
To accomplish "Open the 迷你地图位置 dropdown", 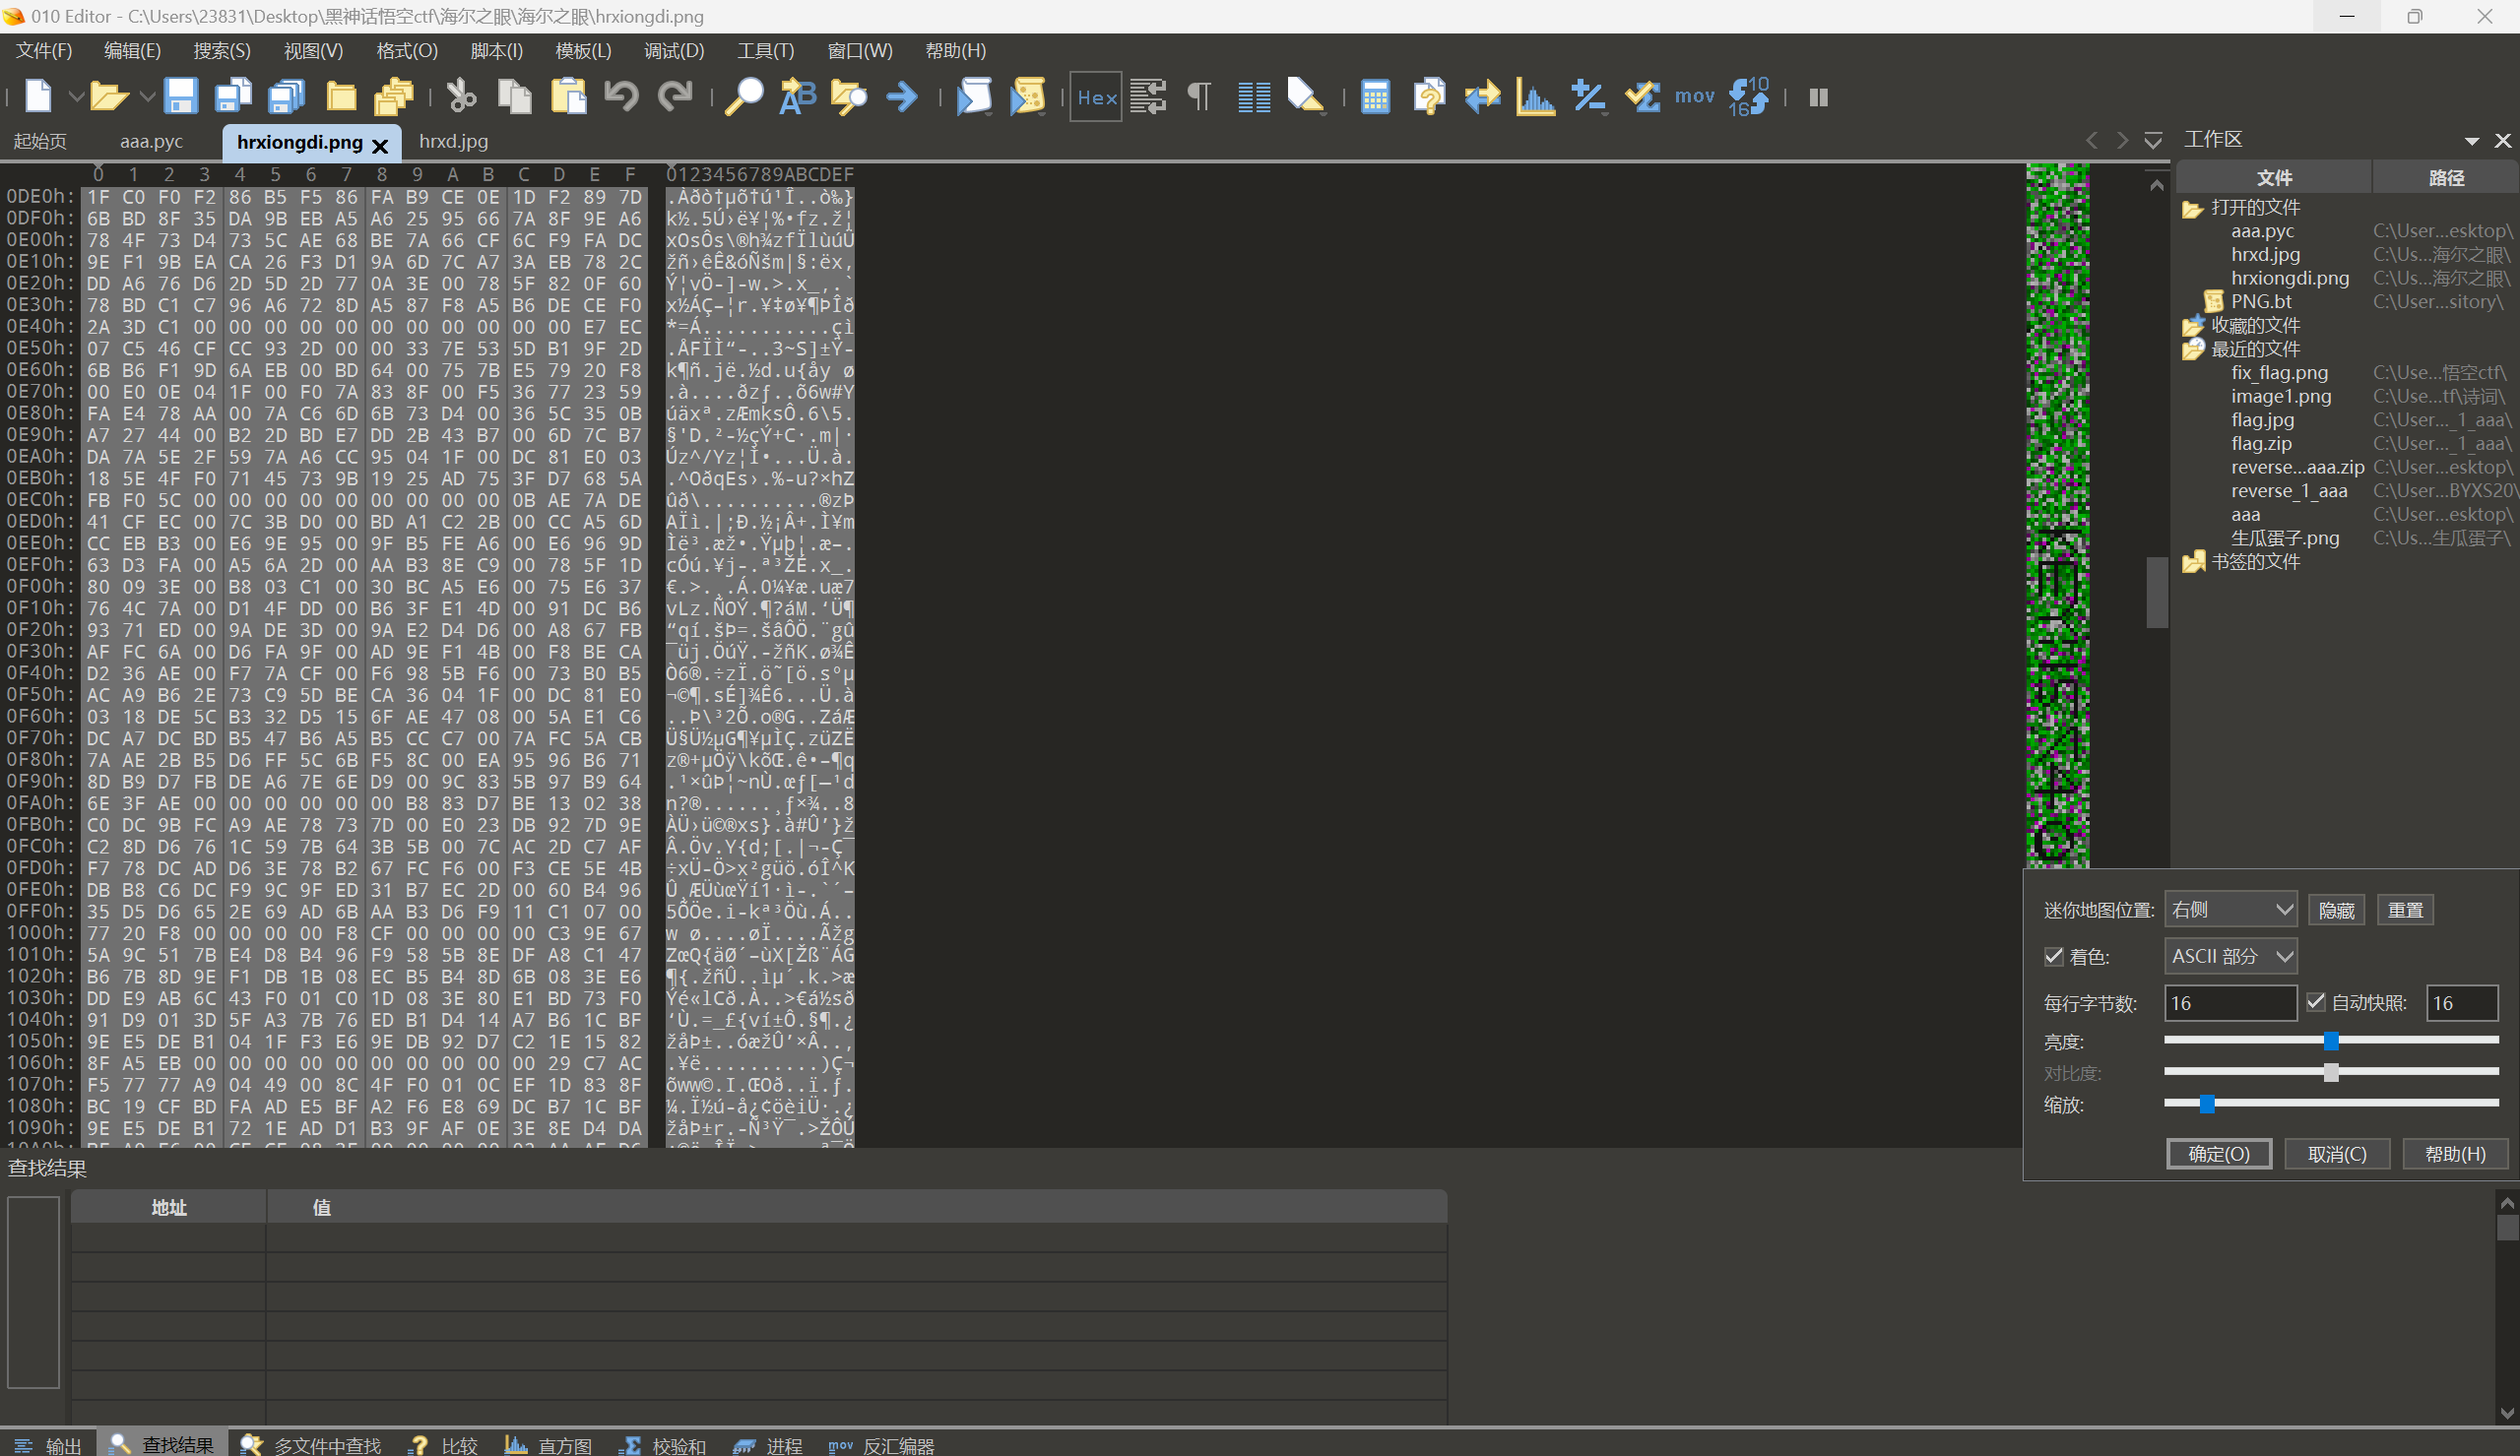I will 2230,909.
